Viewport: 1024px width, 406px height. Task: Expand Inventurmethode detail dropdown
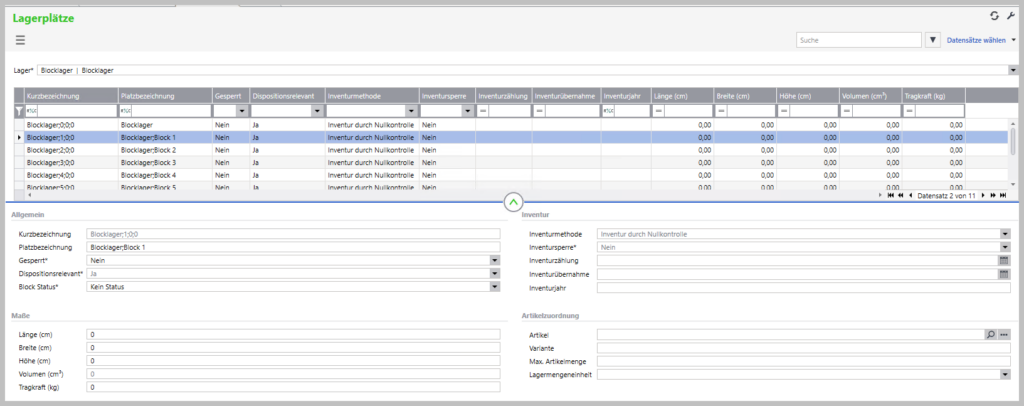tap(1005, 234)
